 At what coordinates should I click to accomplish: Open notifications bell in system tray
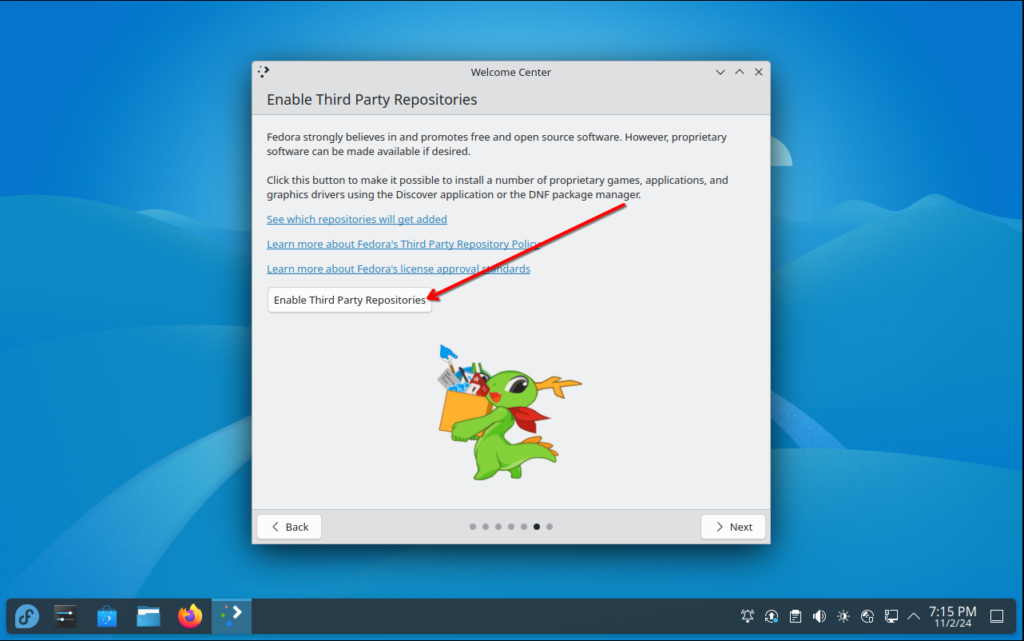click(x=747, y=616)
